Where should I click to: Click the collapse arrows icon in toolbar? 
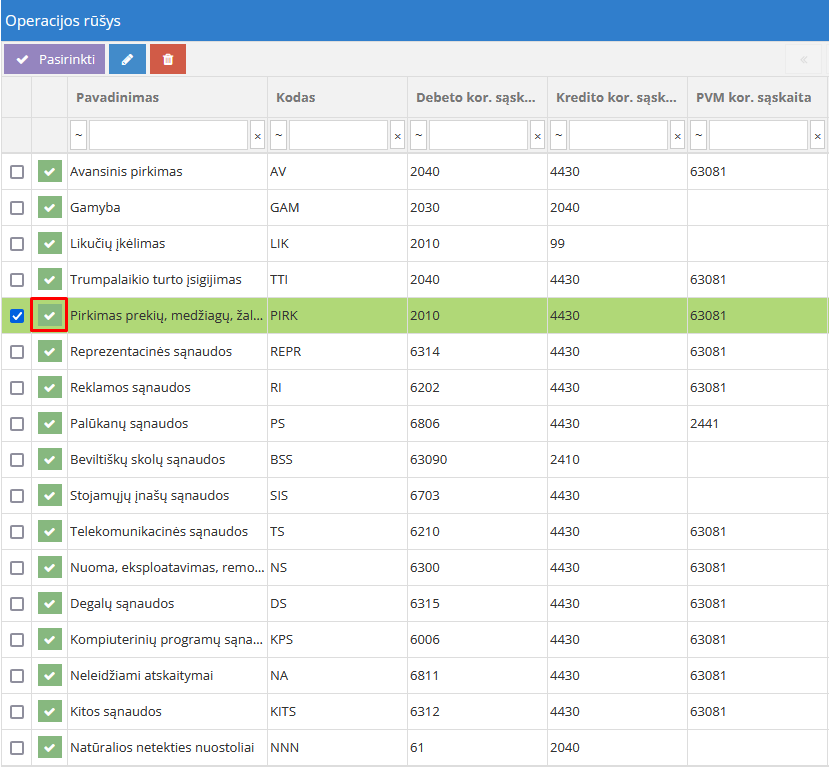click(803, 59)
